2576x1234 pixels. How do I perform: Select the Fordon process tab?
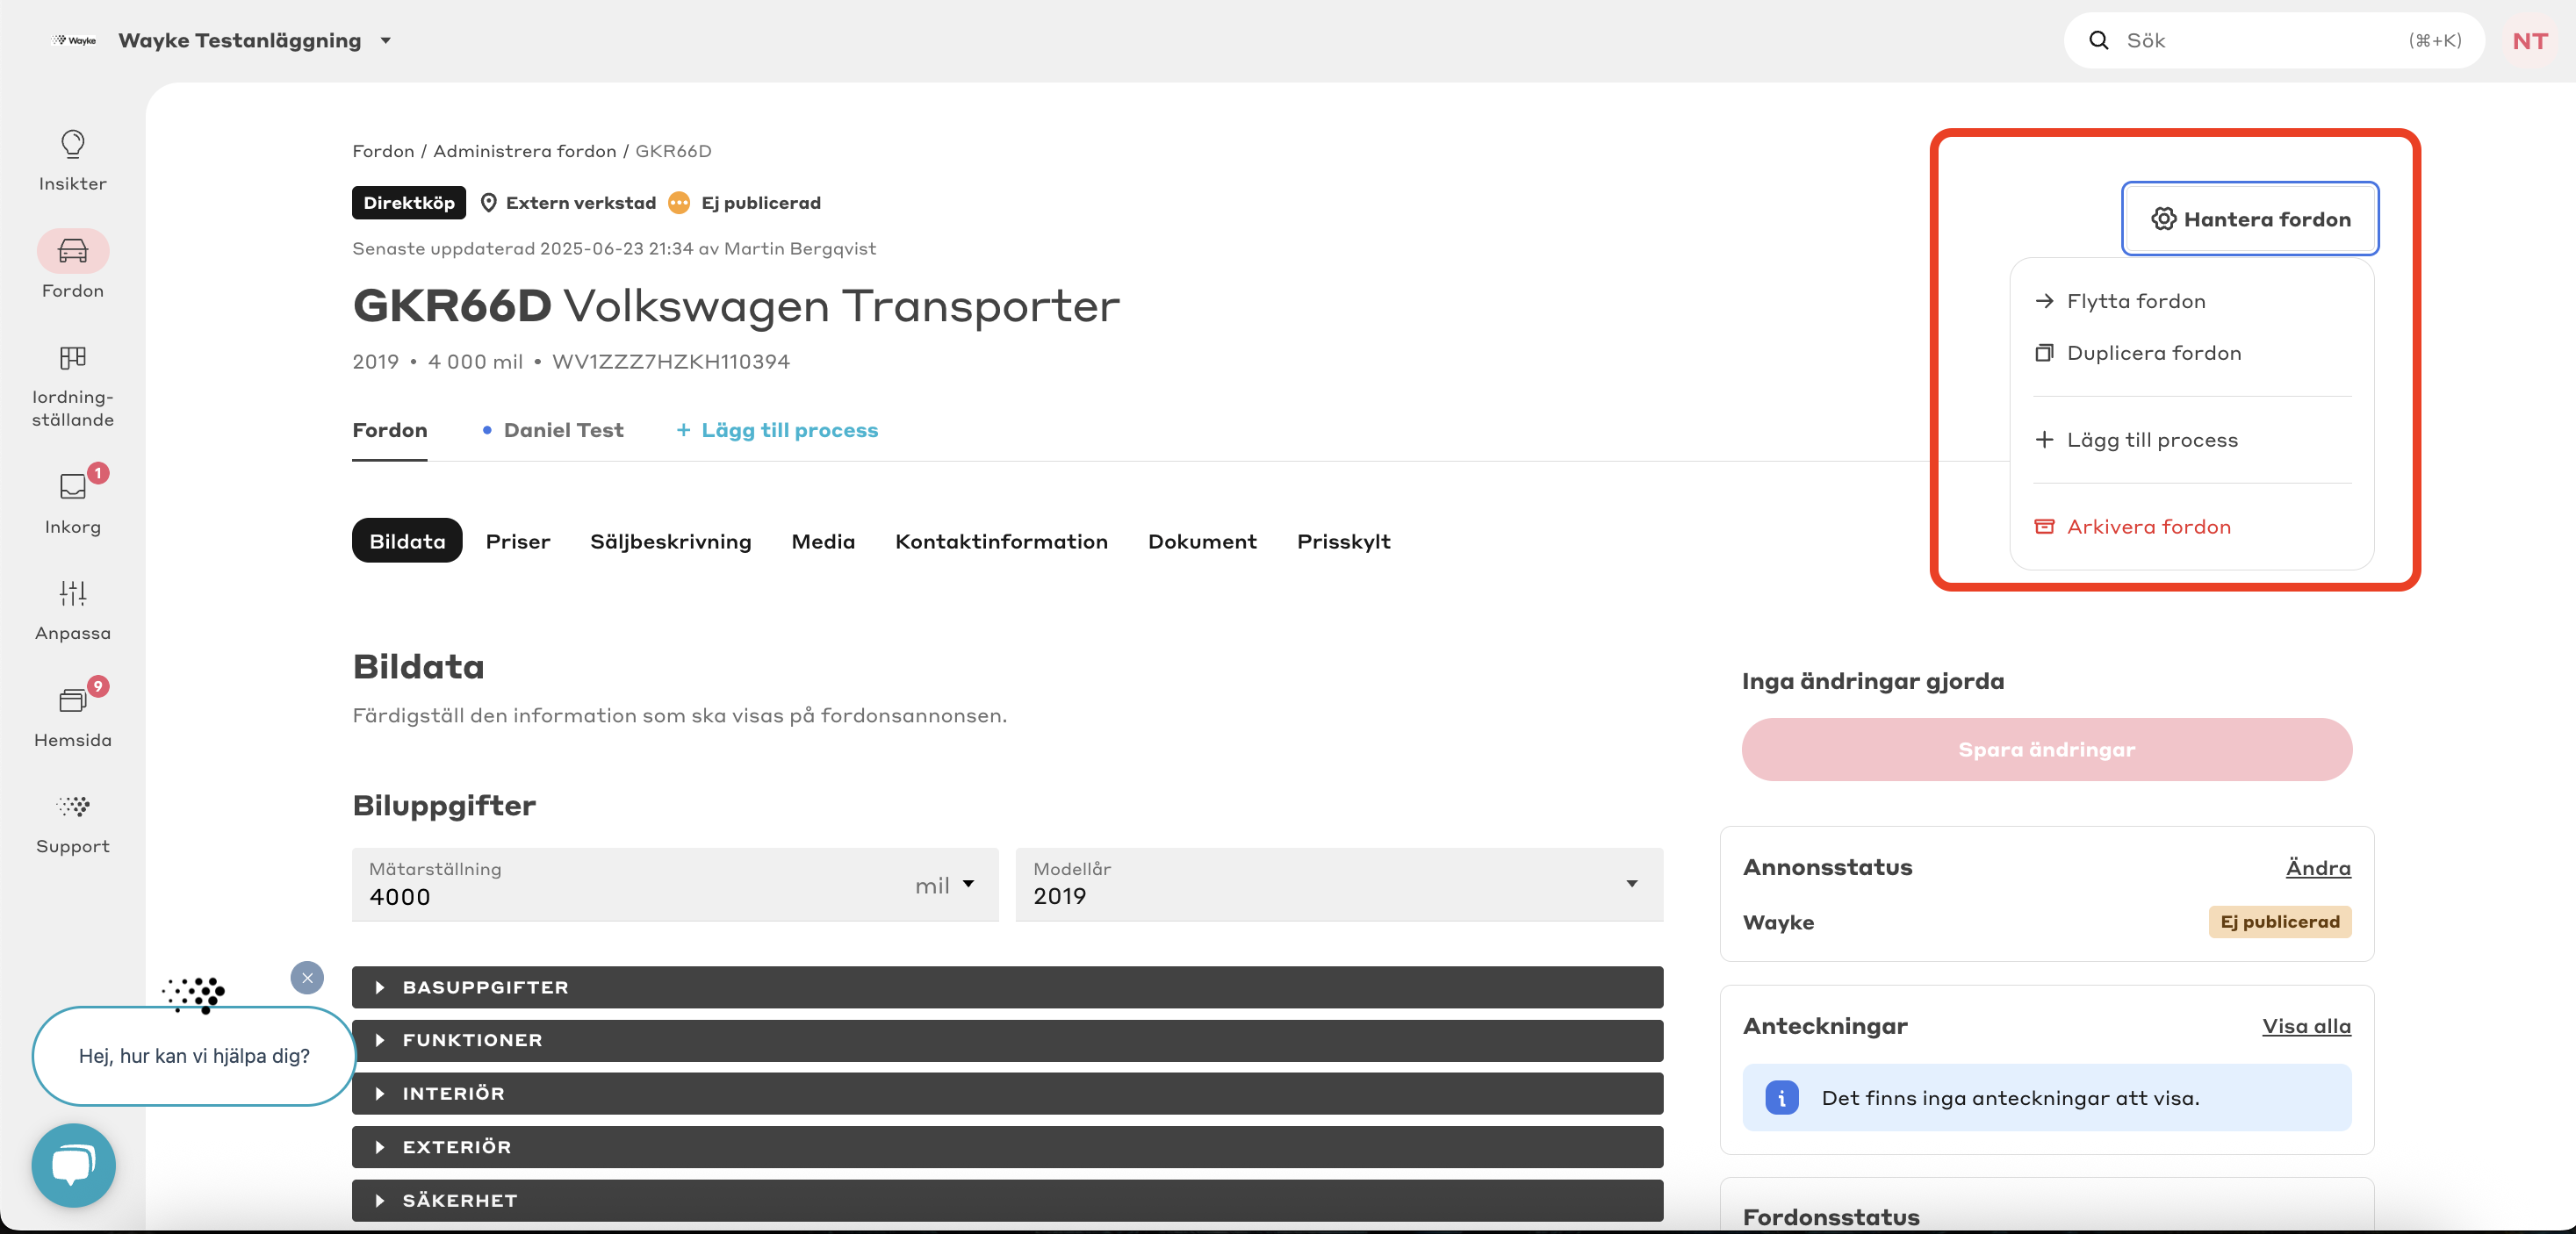pos(389,430)
